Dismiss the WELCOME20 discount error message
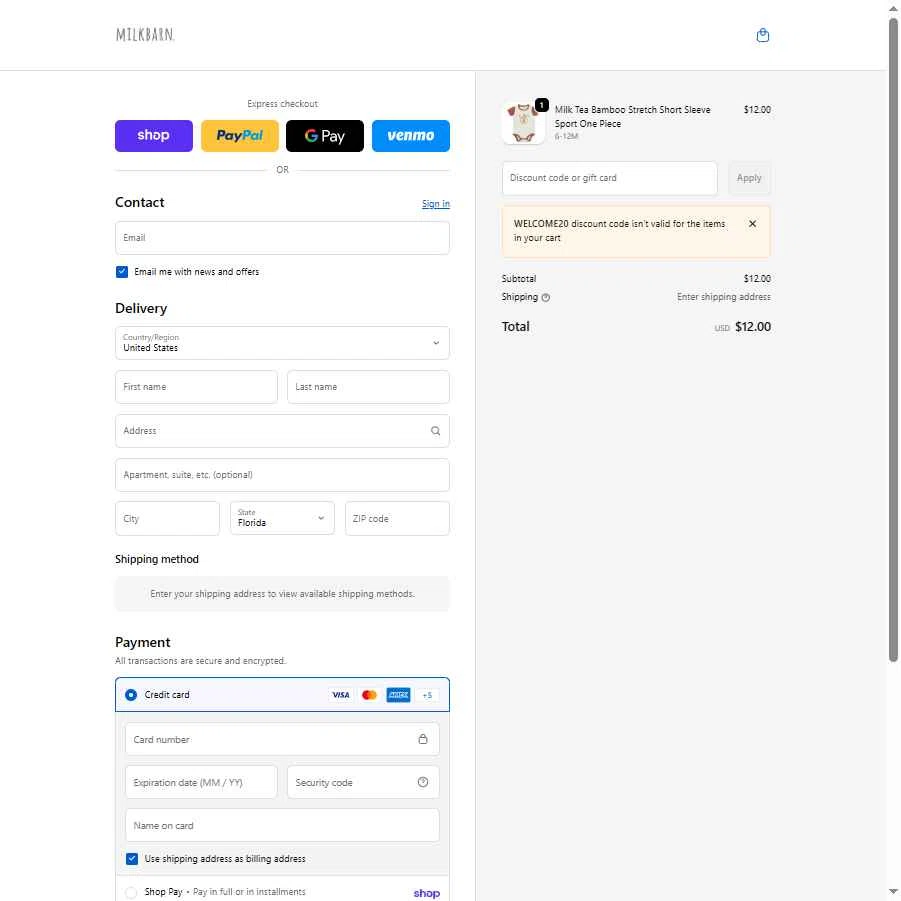901x901 pixels. click(752, 224)
